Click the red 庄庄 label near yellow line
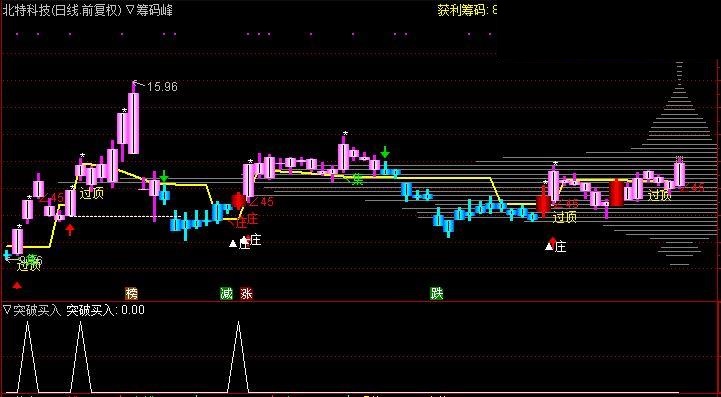This screenshot has width=721, height=397. (x=246, y=221)
